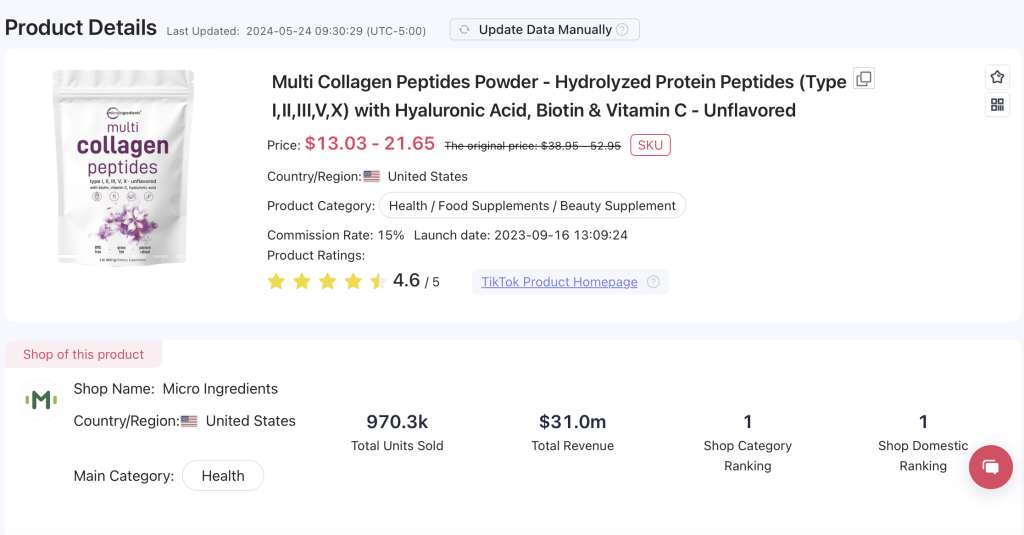The height and width of the screenshot is (535, 1024).
Task: Click the product star rating bar
Action: pyautogui.click(x=326, y=282)
